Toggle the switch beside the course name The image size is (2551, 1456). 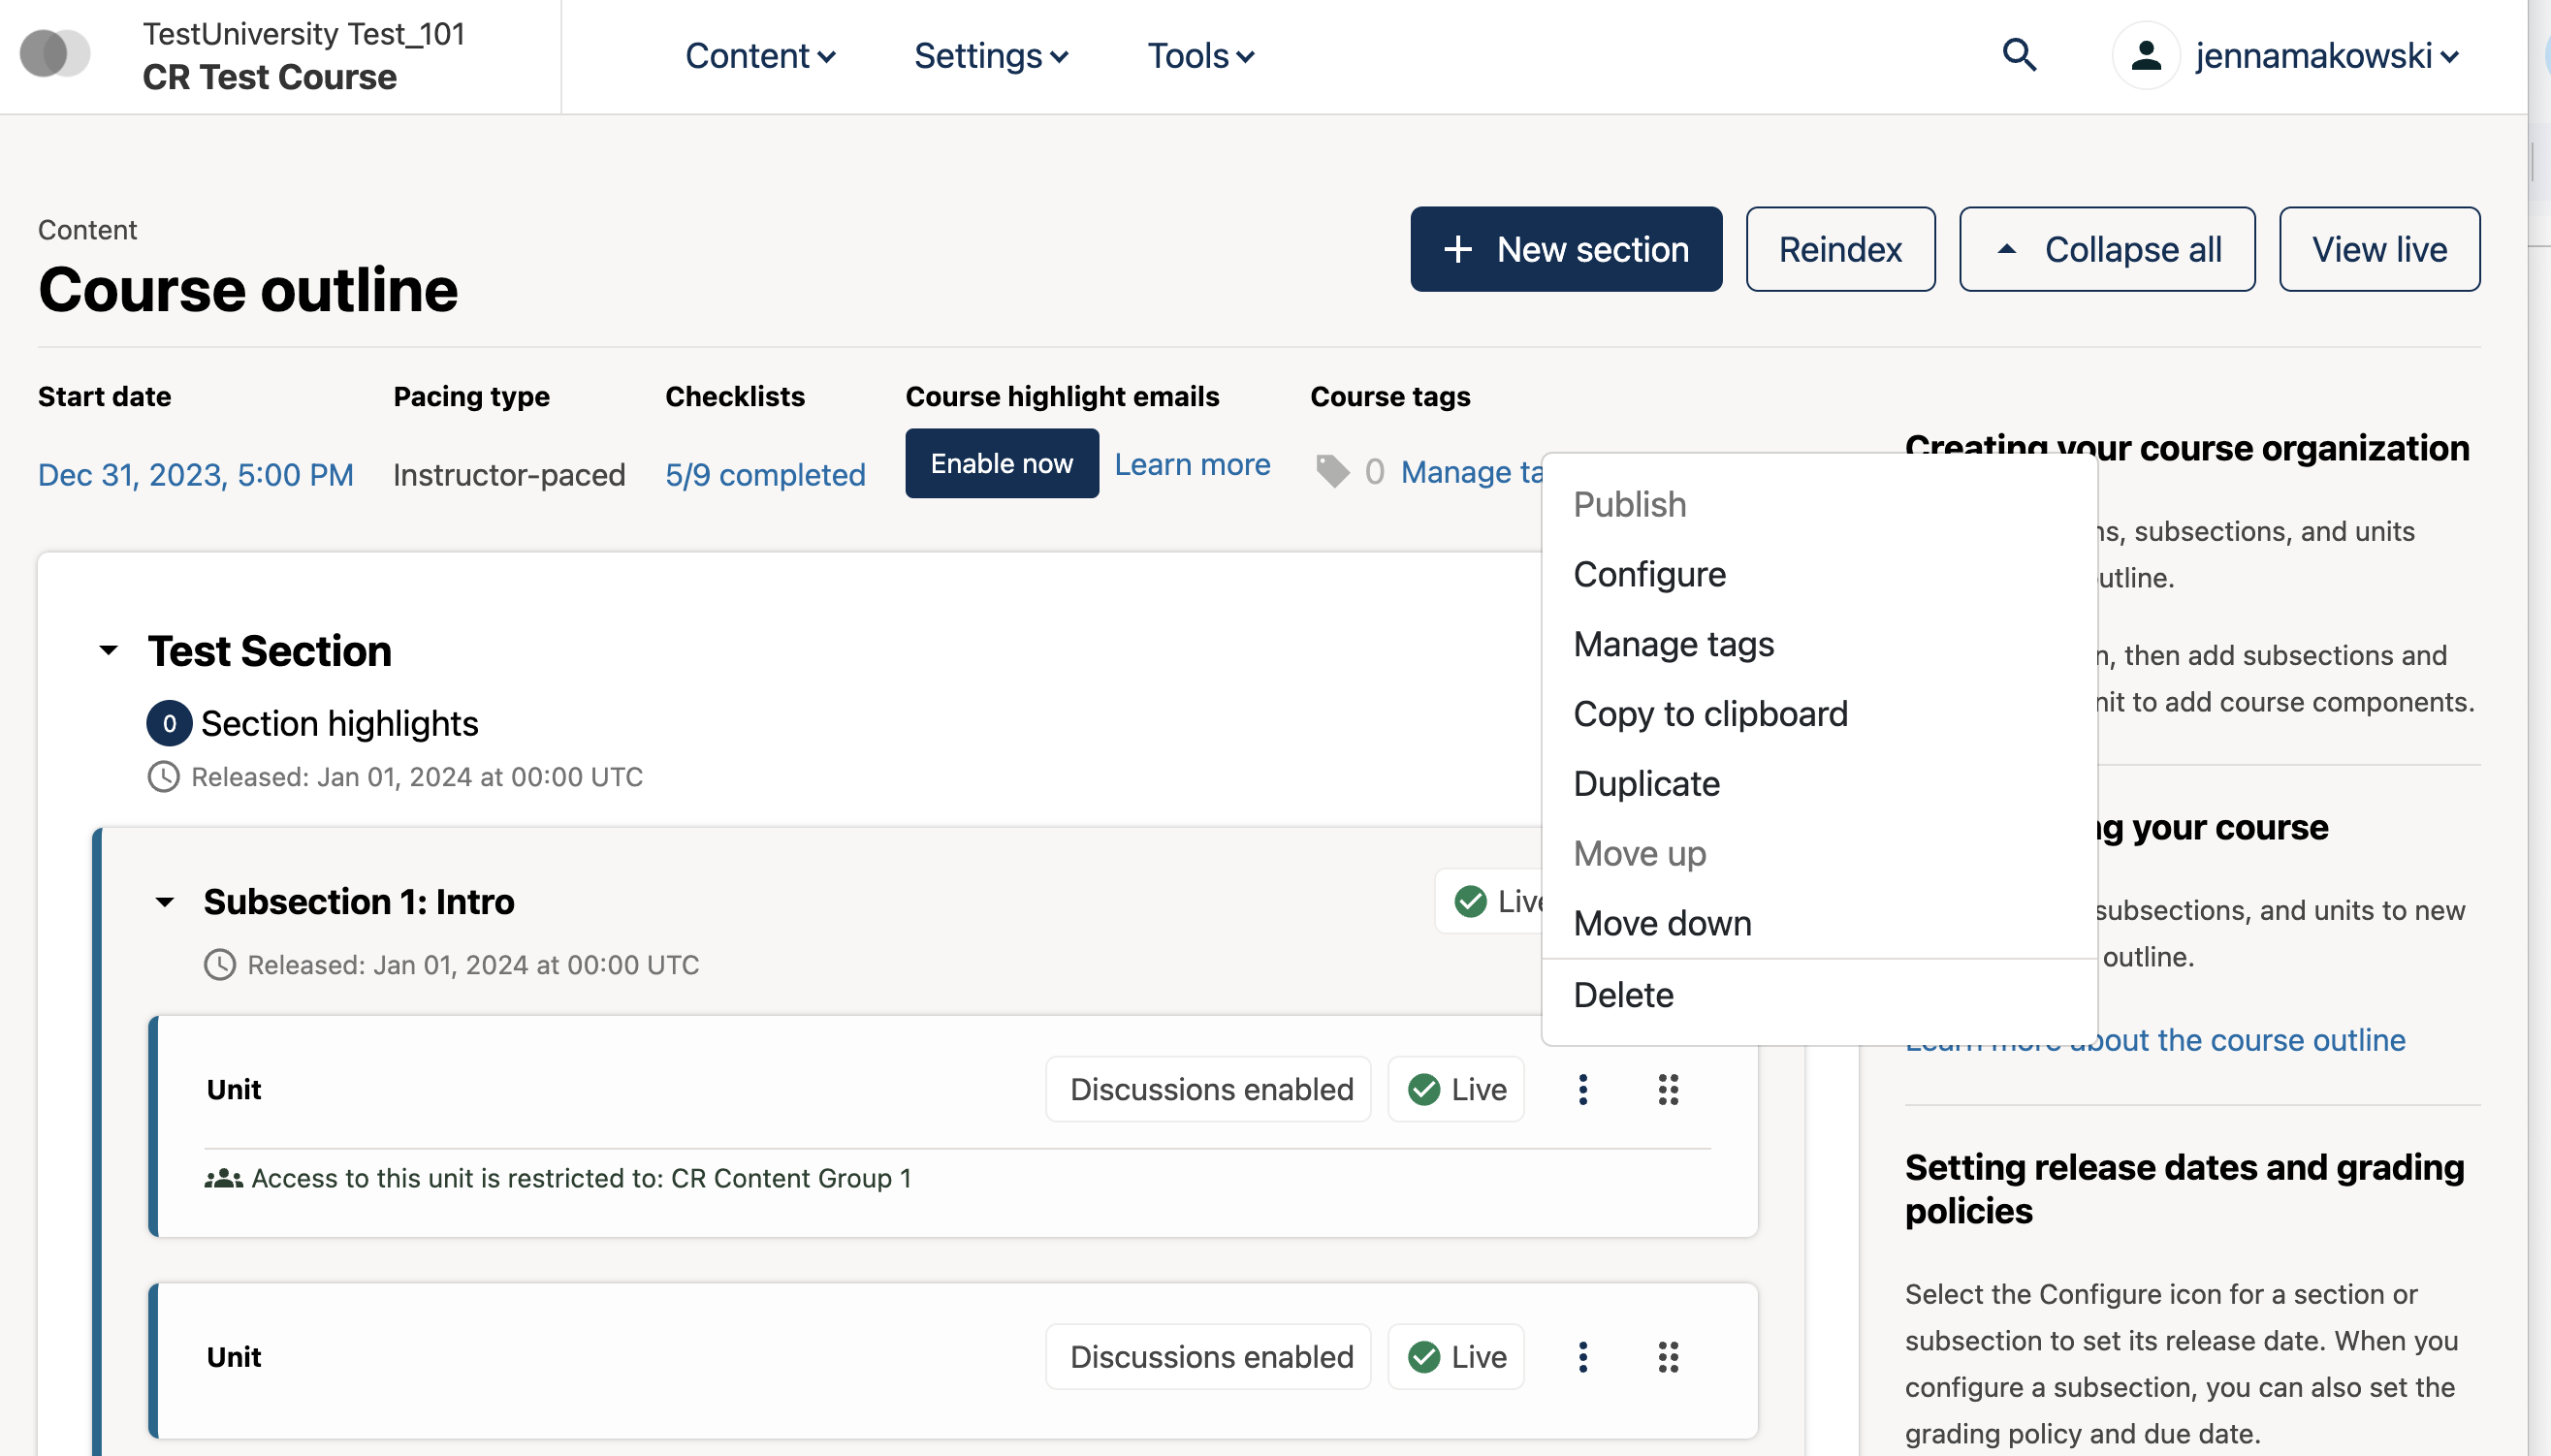[x=55, y=53]
